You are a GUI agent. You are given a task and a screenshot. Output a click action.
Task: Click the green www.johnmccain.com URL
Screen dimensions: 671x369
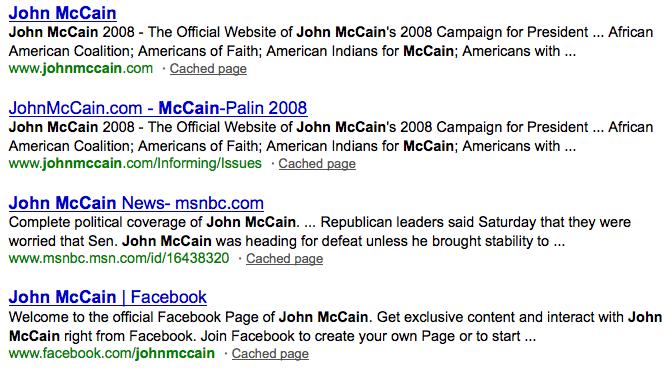pyautogui.click(x=80, y=68)
